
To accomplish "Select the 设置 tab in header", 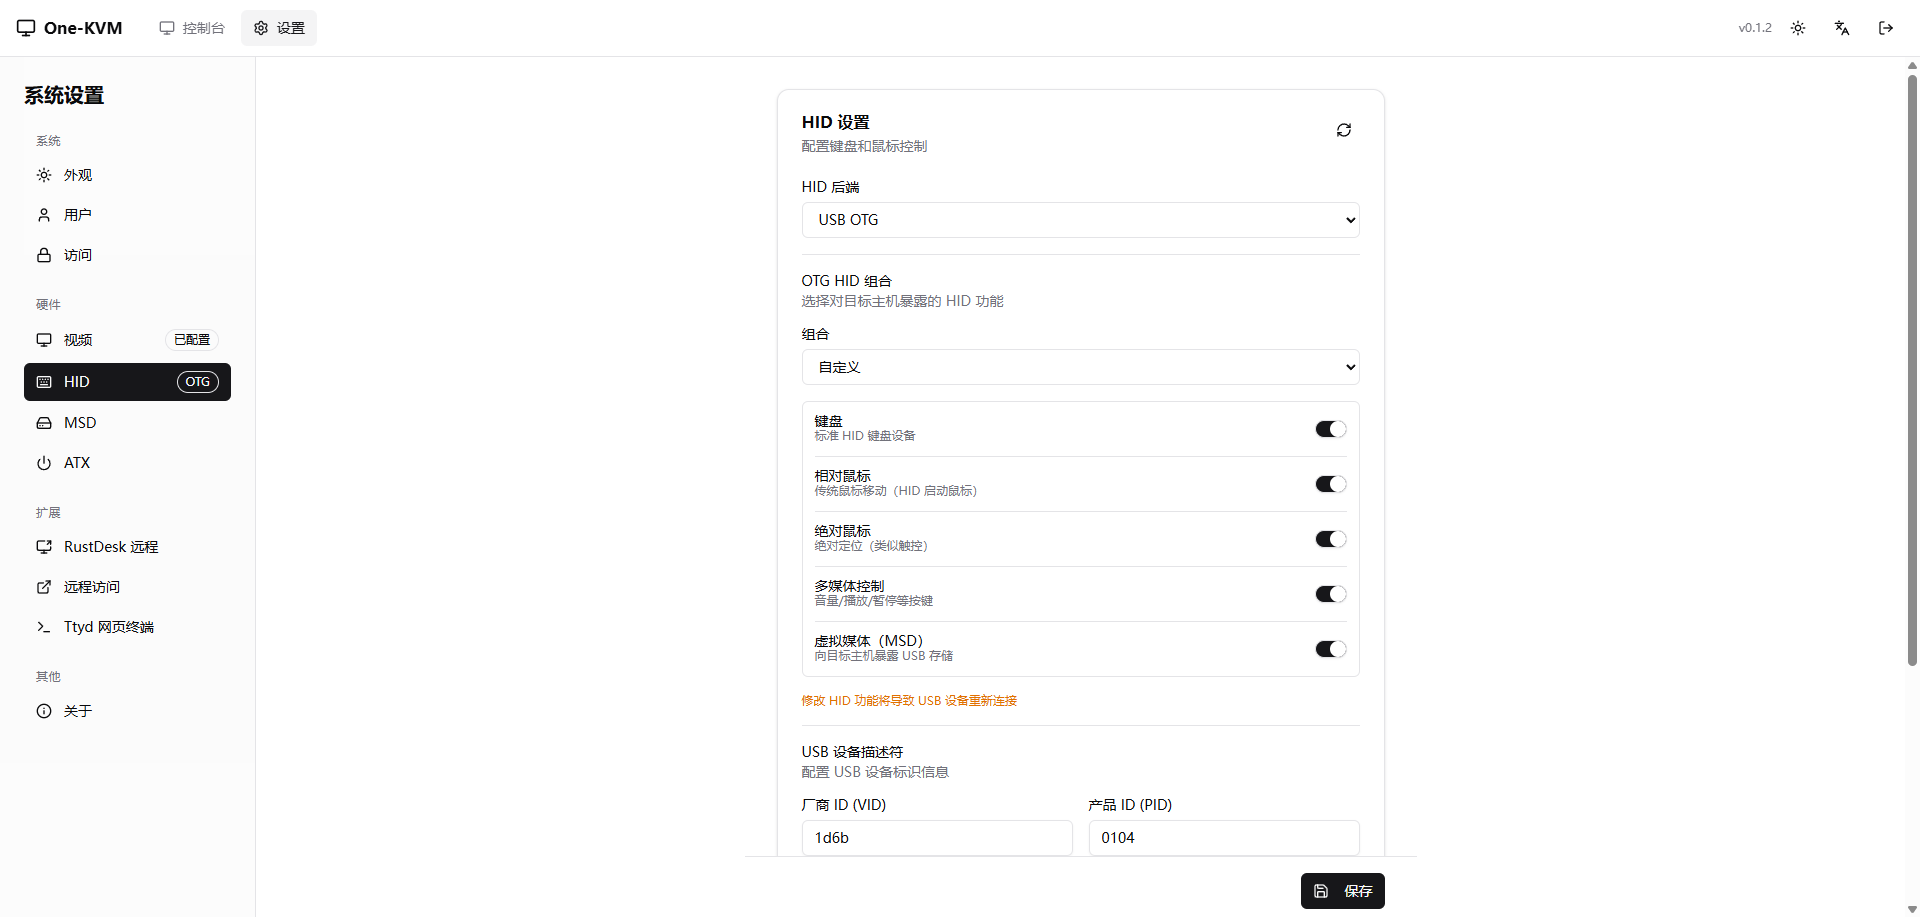I will [x=279, y=28].
